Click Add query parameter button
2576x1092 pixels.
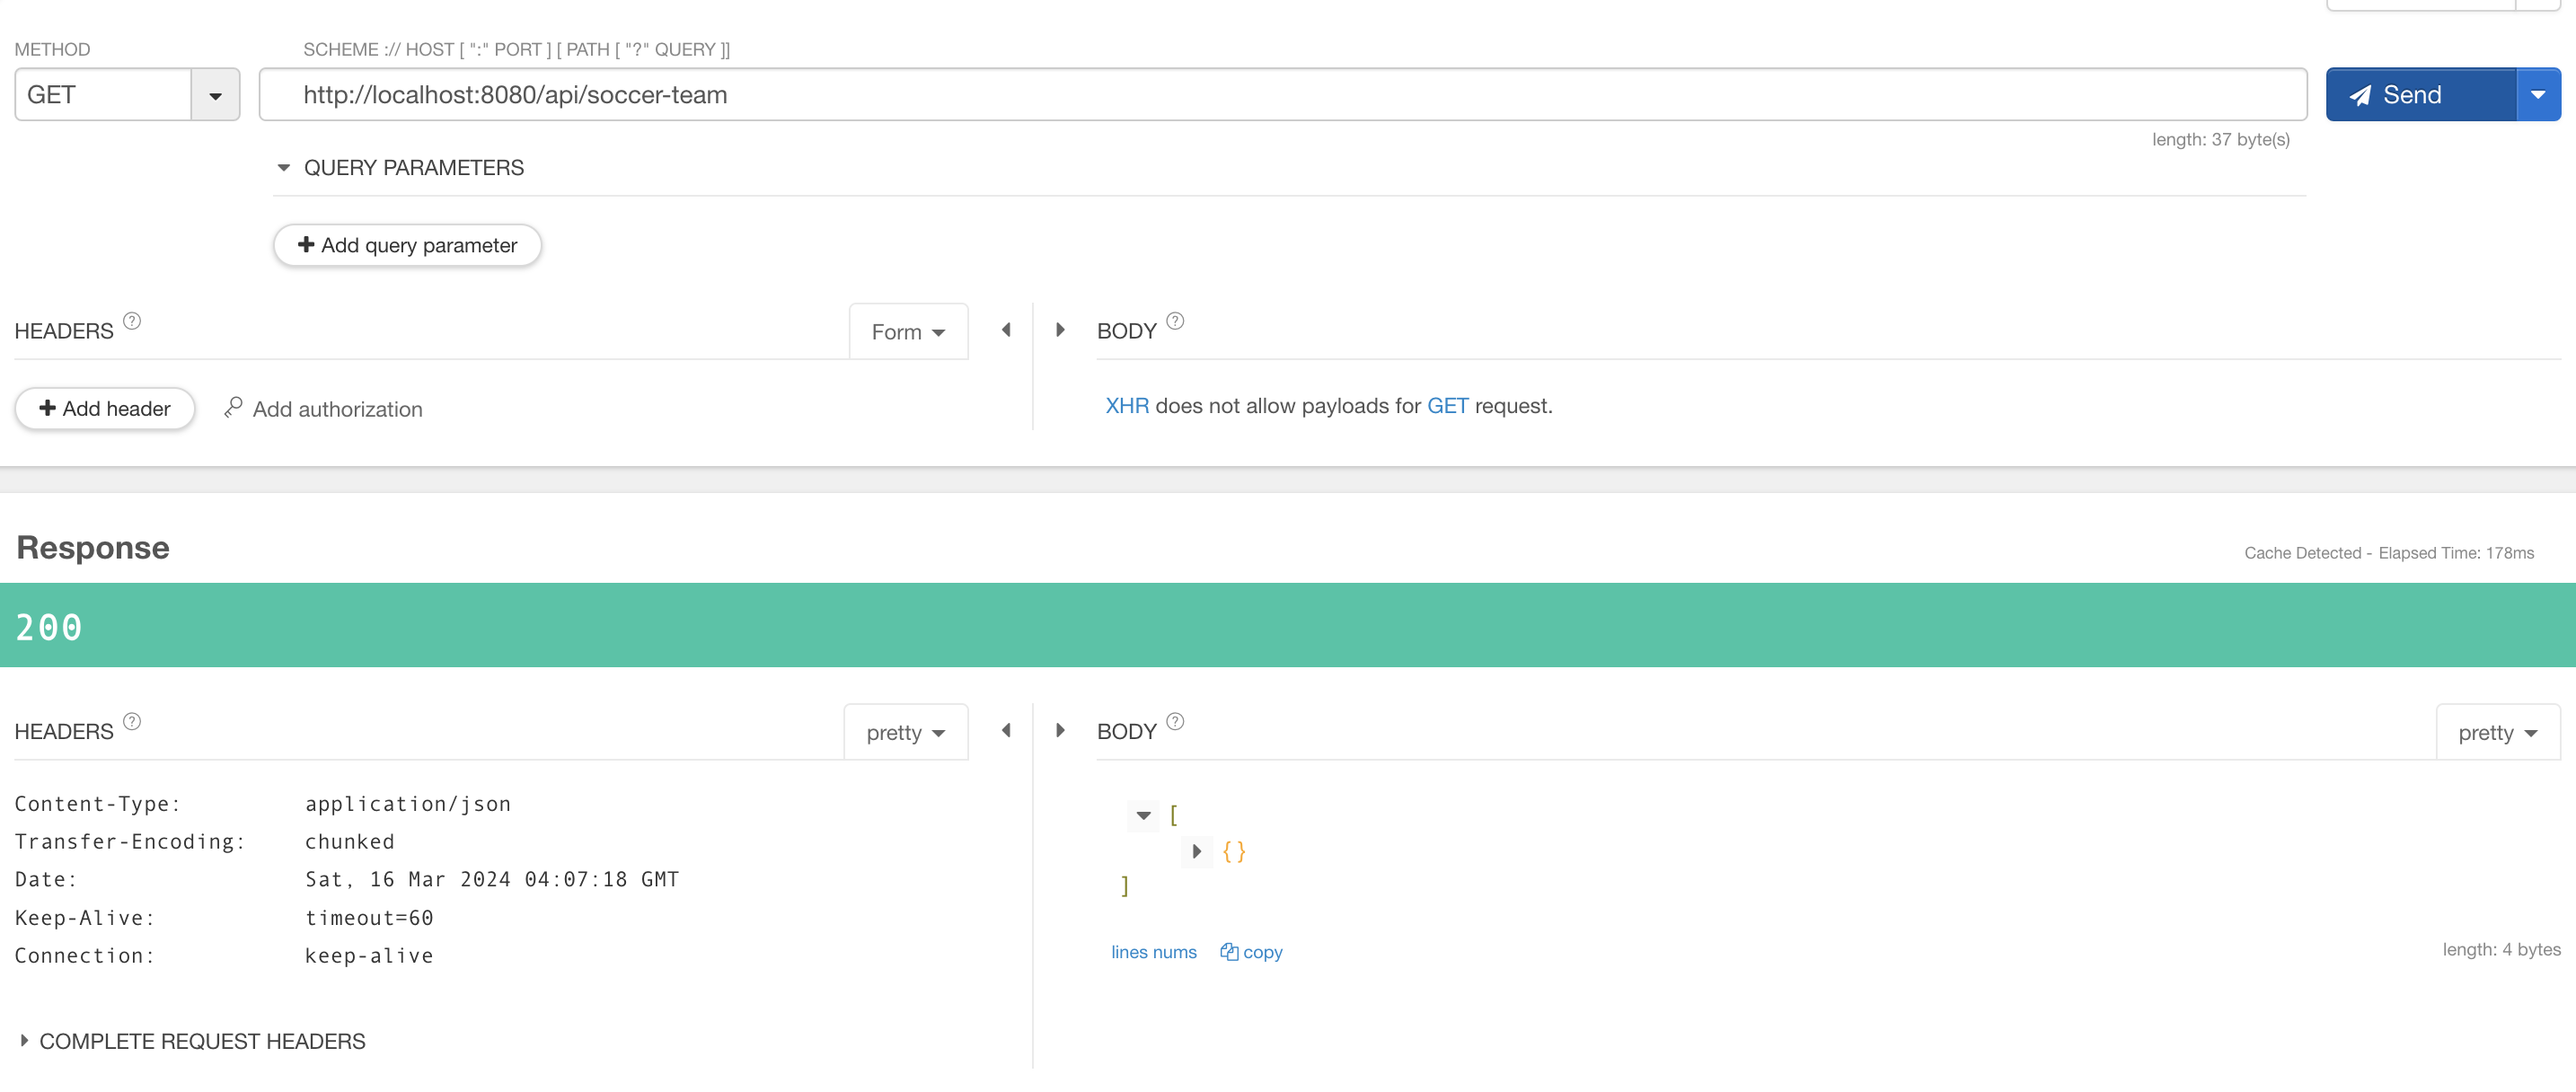coord(407,245)
